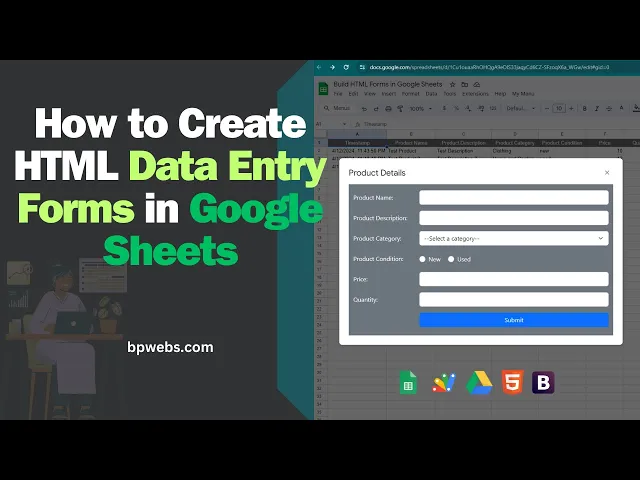The height and width of the screenshot is (480, 640).
Task: Open the Data menu
Action: point(431,94)
